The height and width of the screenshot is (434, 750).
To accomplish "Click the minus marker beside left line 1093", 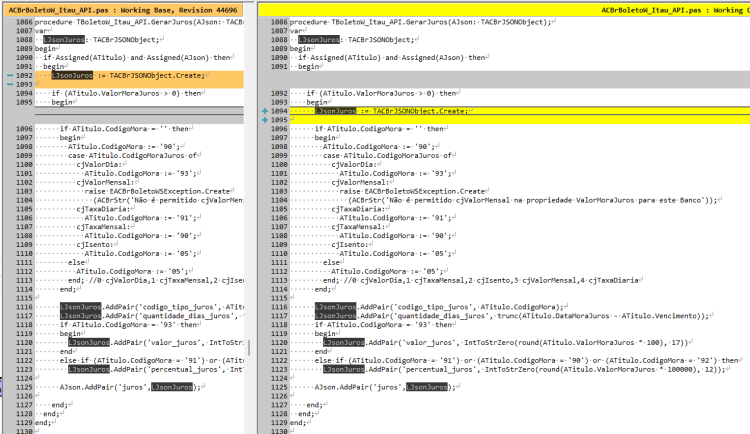I will tap(10, 84).
